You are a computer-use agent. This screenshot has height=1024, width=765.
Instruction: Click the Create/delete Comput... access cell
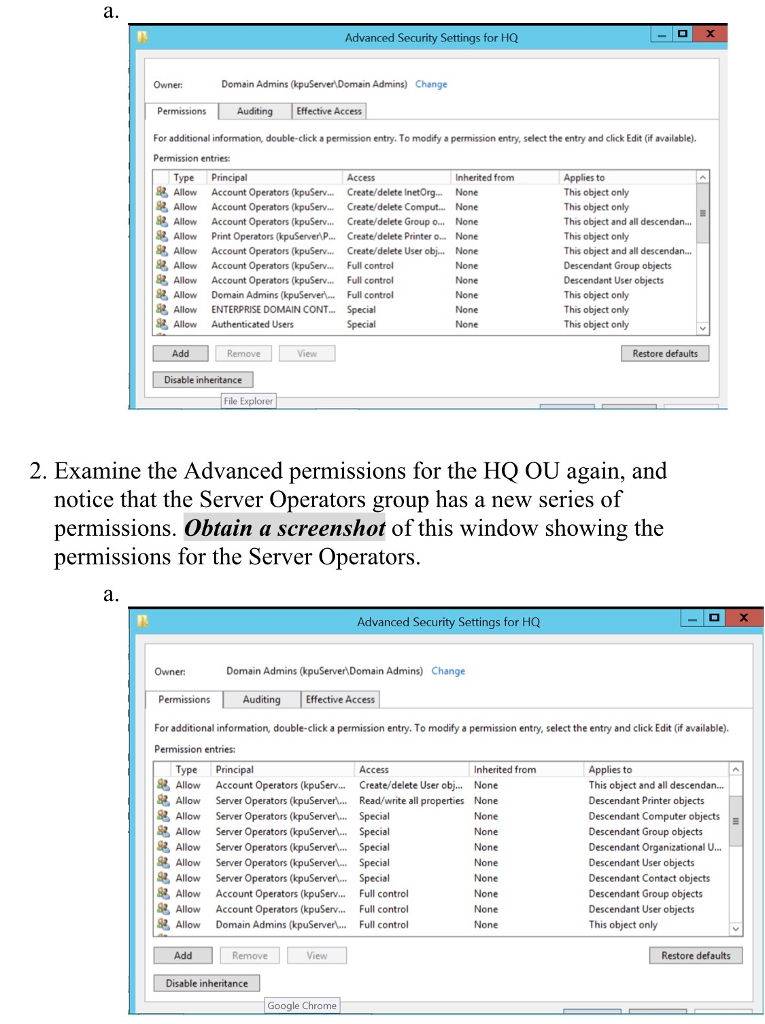click(x=396, y=206)
